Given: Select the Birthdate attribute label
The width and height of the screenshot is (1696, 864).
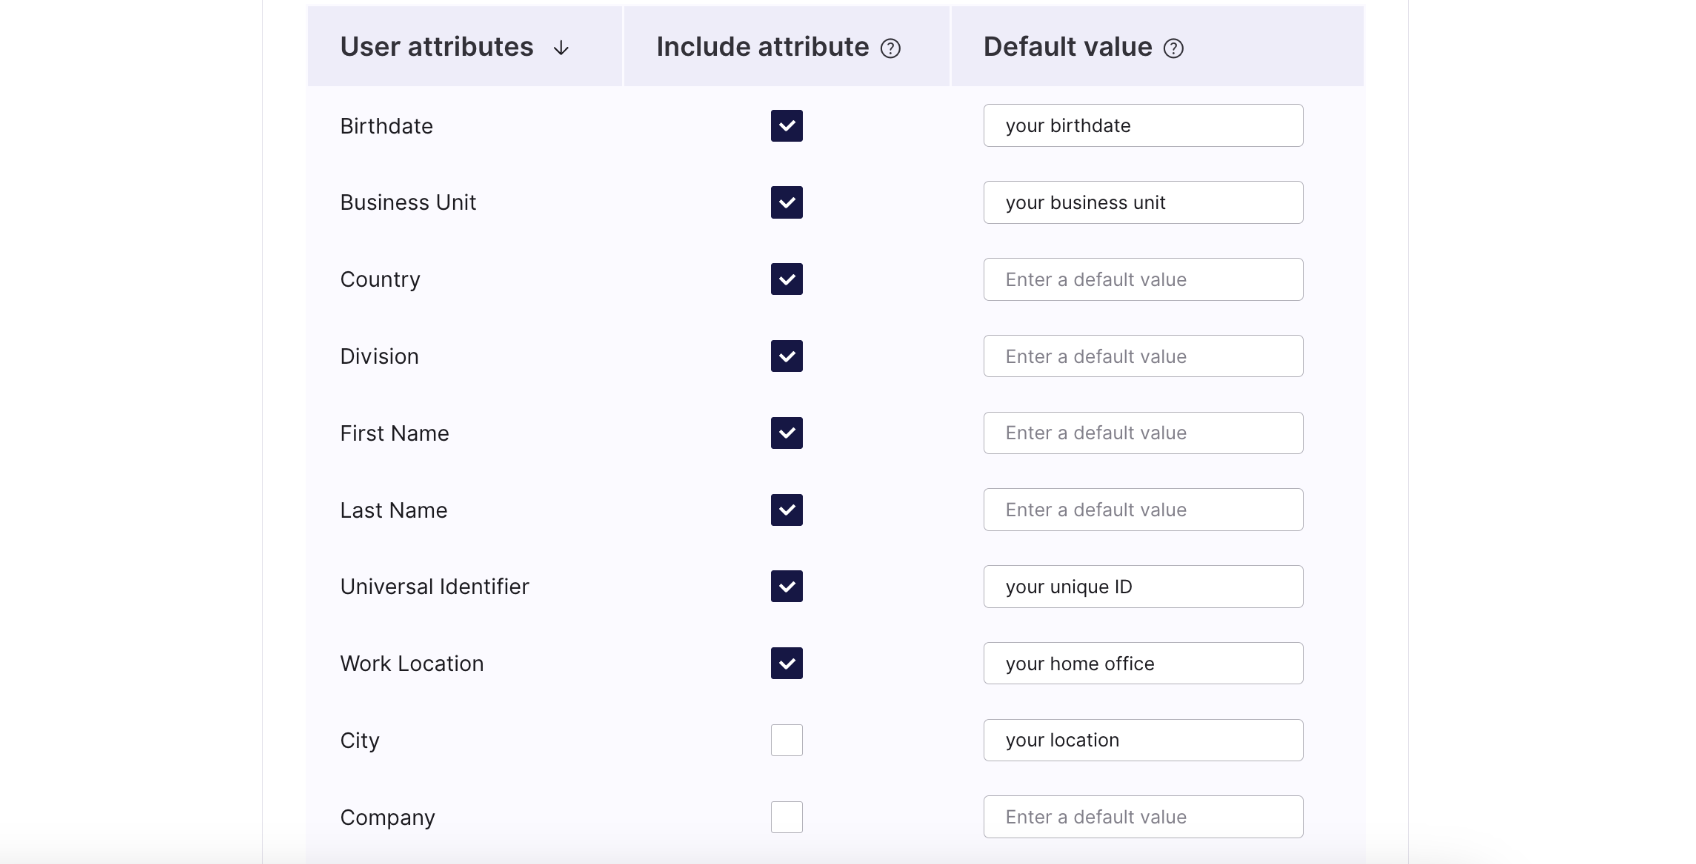Looking at the screenshot, I should coord(386,126).
